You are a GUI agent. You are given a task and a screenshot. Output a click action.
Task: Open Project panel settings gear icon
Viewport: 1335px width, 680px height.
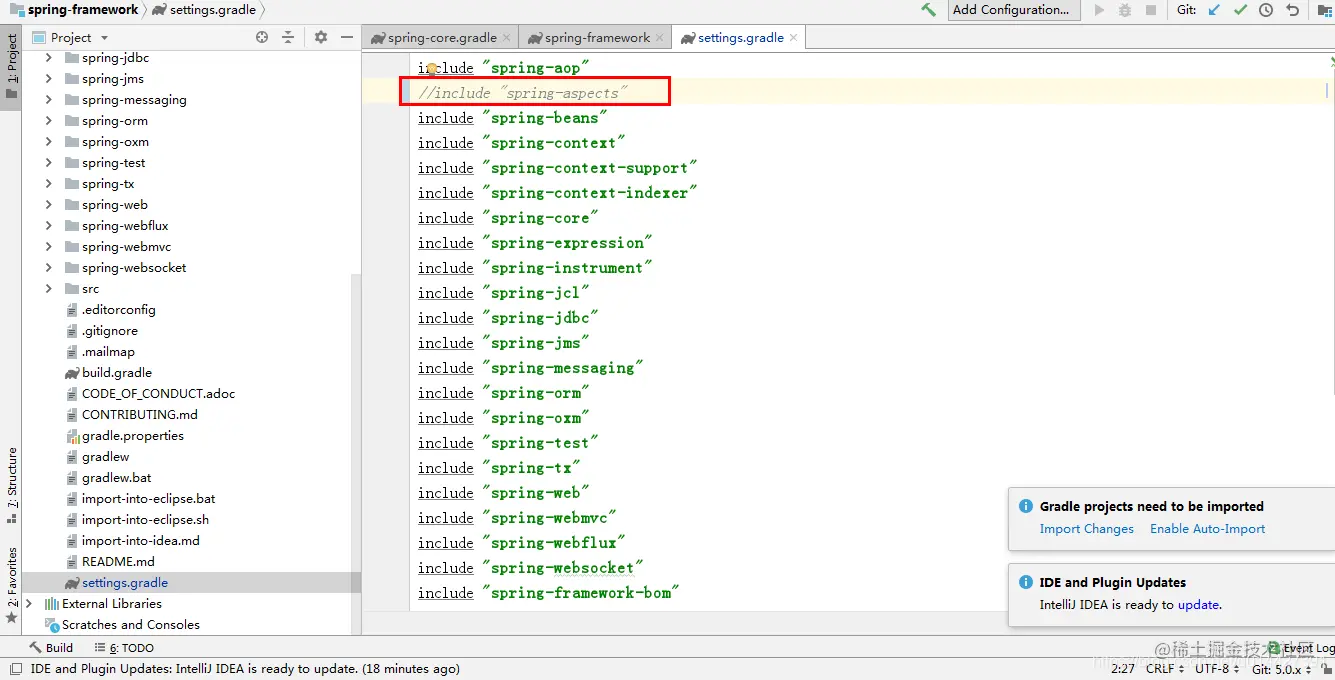click(321, 37)
